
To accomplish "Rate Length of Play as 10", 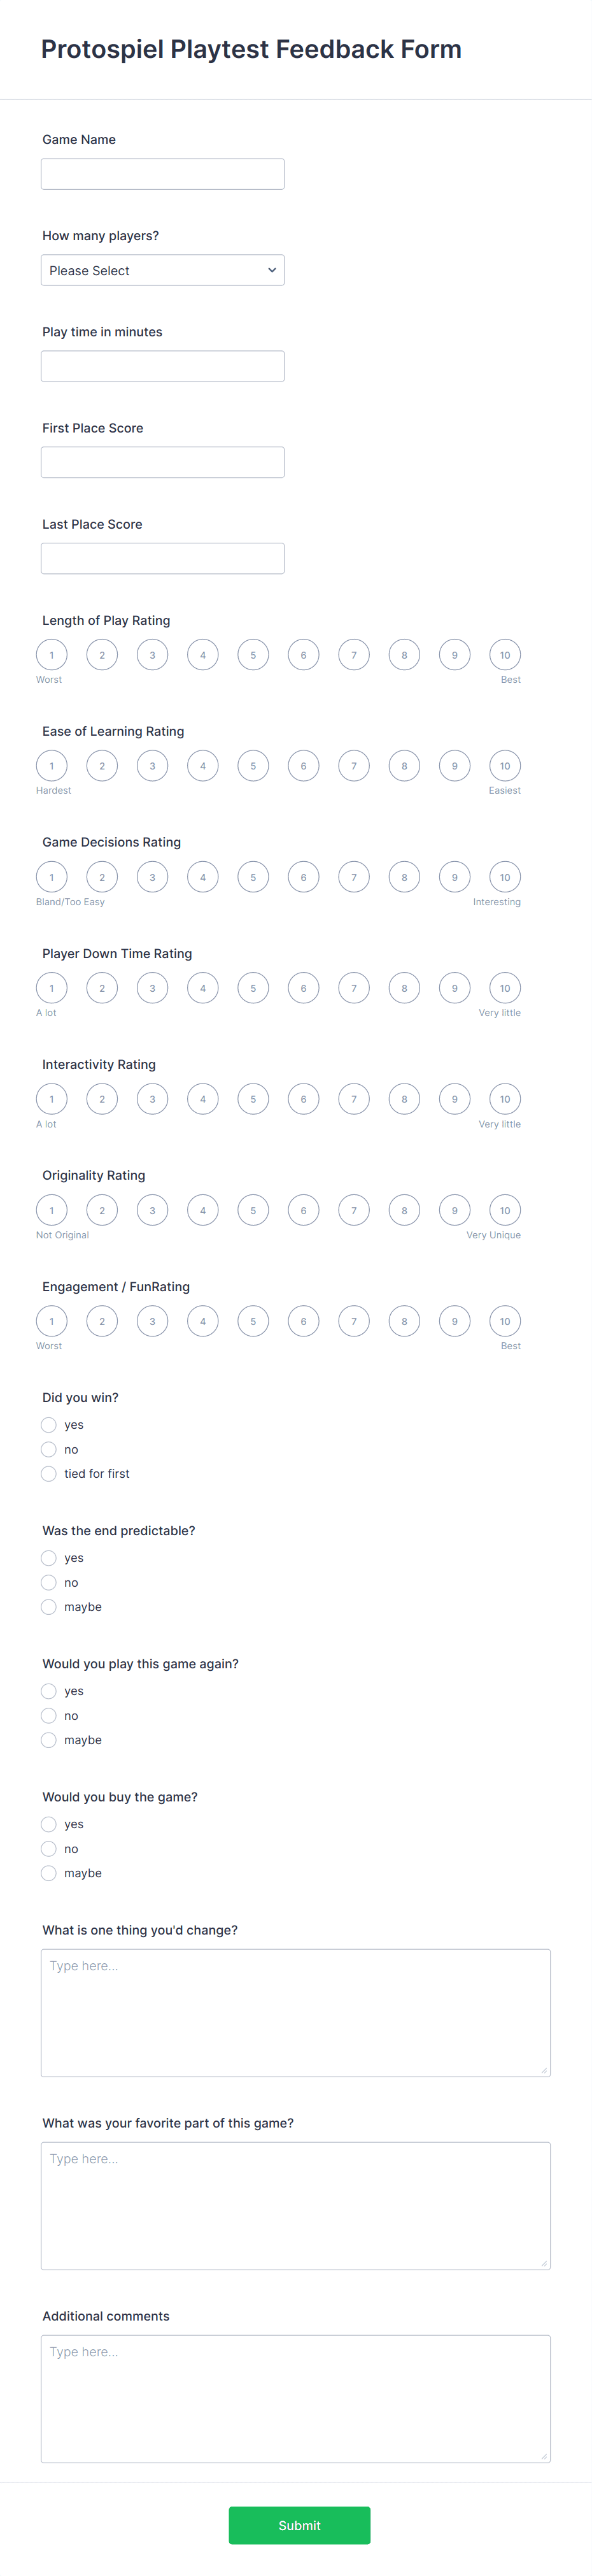I will point(505,655).
